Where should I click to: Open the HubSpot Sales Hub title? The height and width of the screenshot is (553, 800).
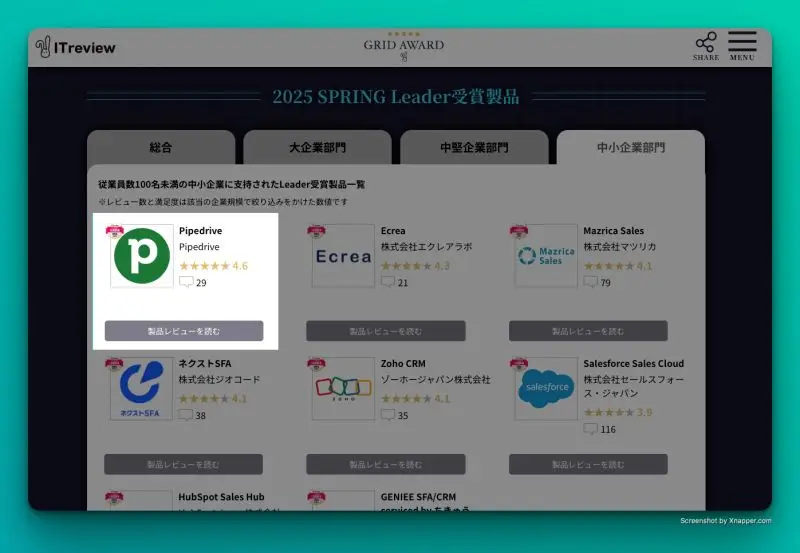(221, 496)
